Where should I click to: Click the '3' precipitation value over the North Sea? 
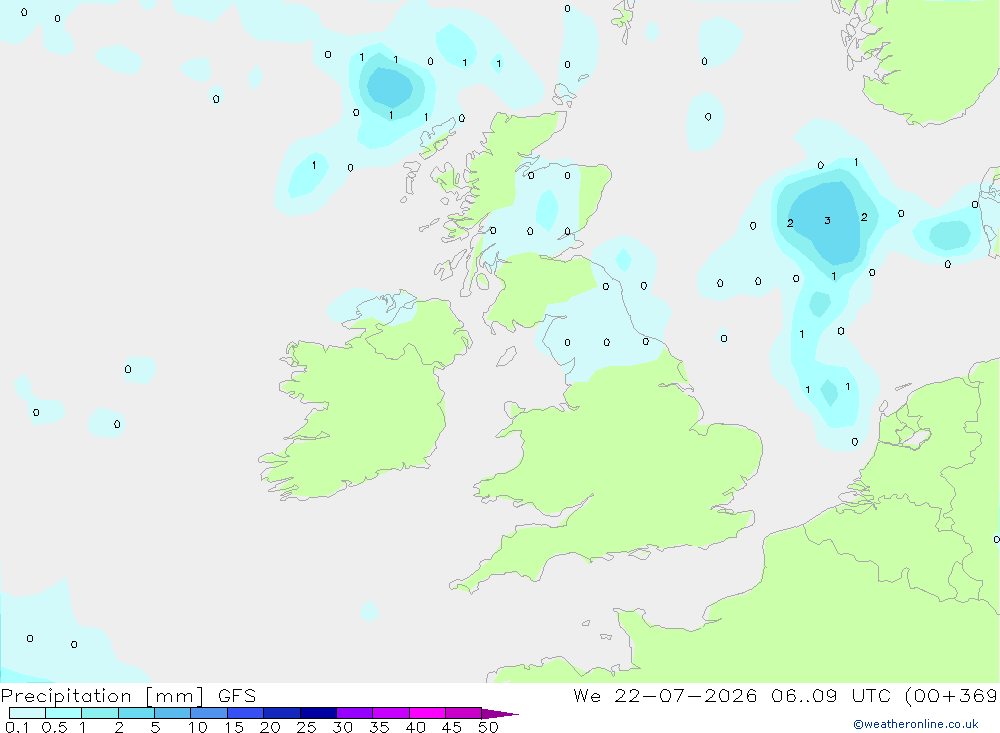(x=827, y=221)
